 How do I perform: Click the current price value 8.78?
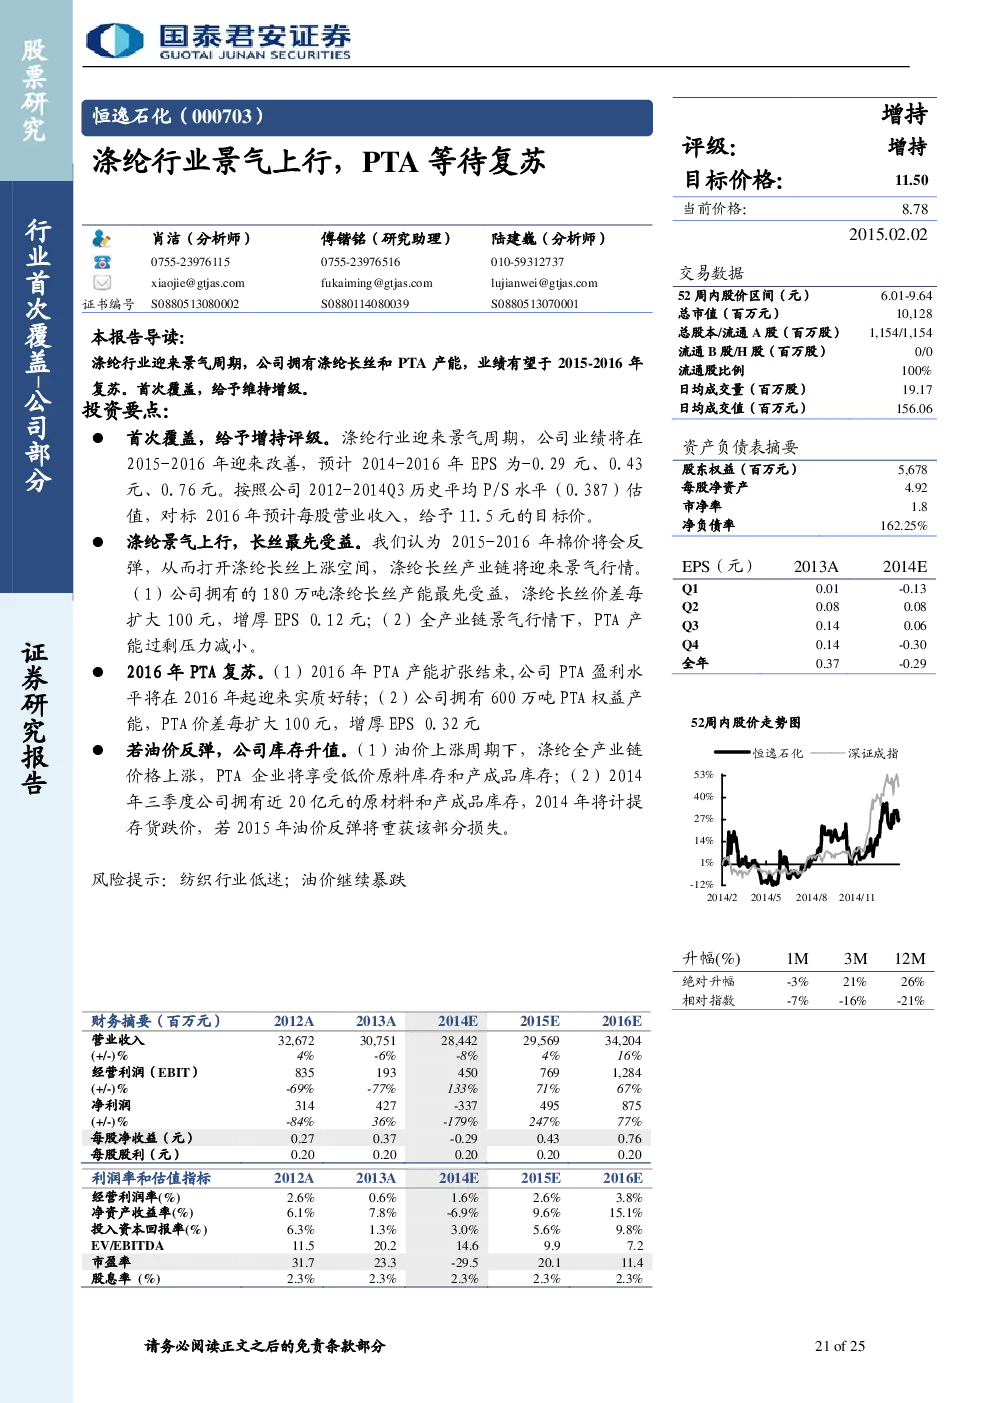[915, 209]
